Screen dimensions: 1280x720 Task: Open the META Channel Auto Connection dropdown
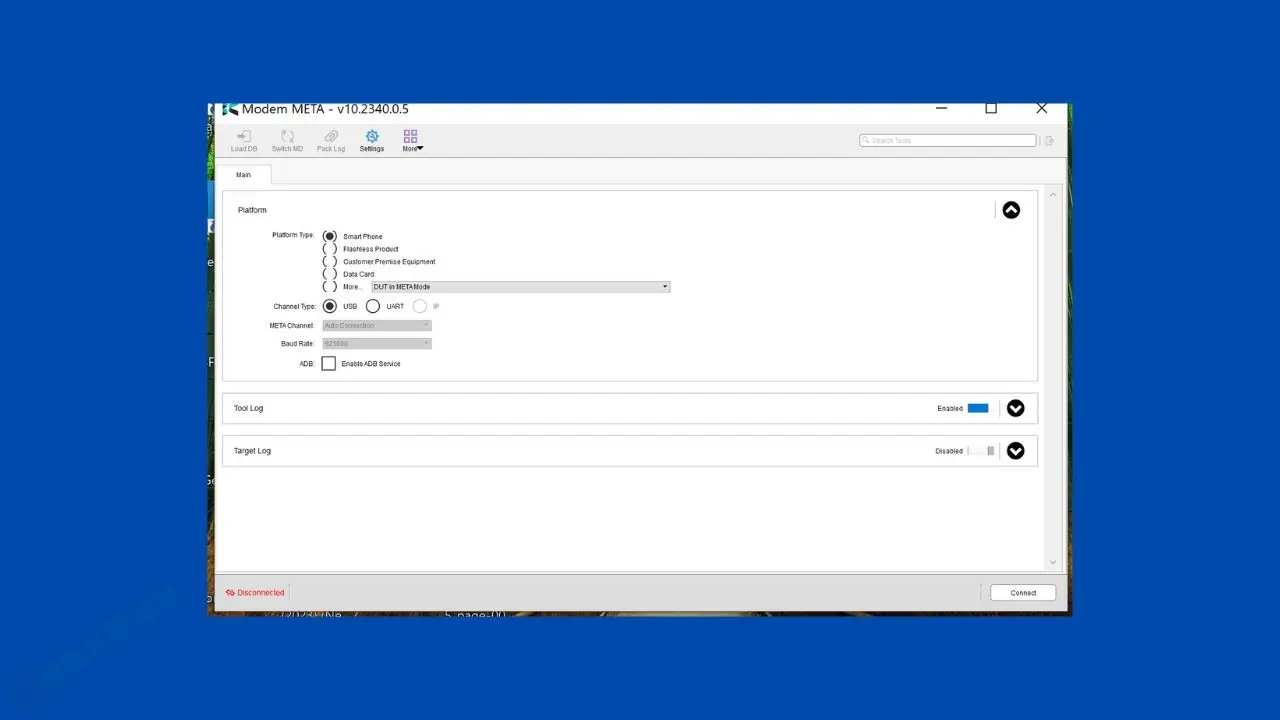point(377,325)
